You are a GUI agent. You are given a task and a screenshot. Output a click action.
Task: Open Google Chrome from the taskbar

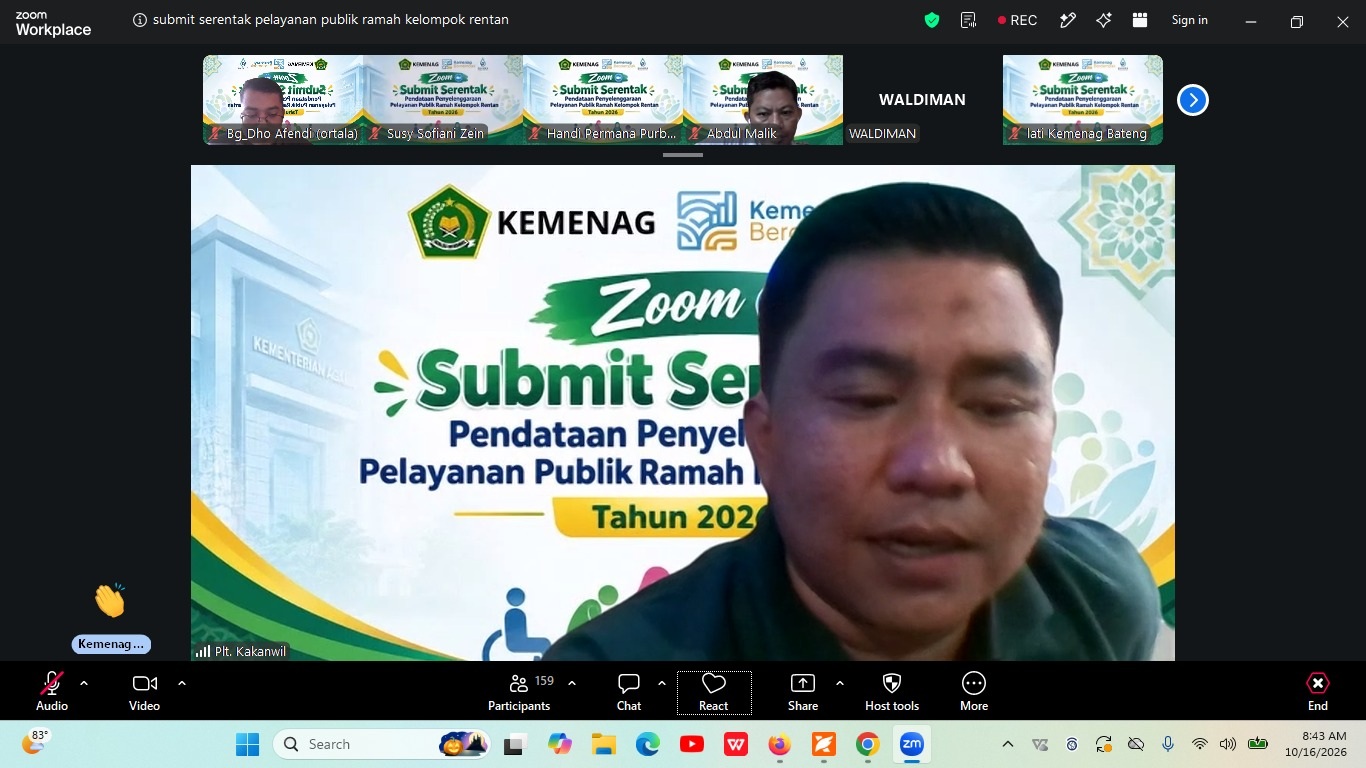tap(868, 744)
